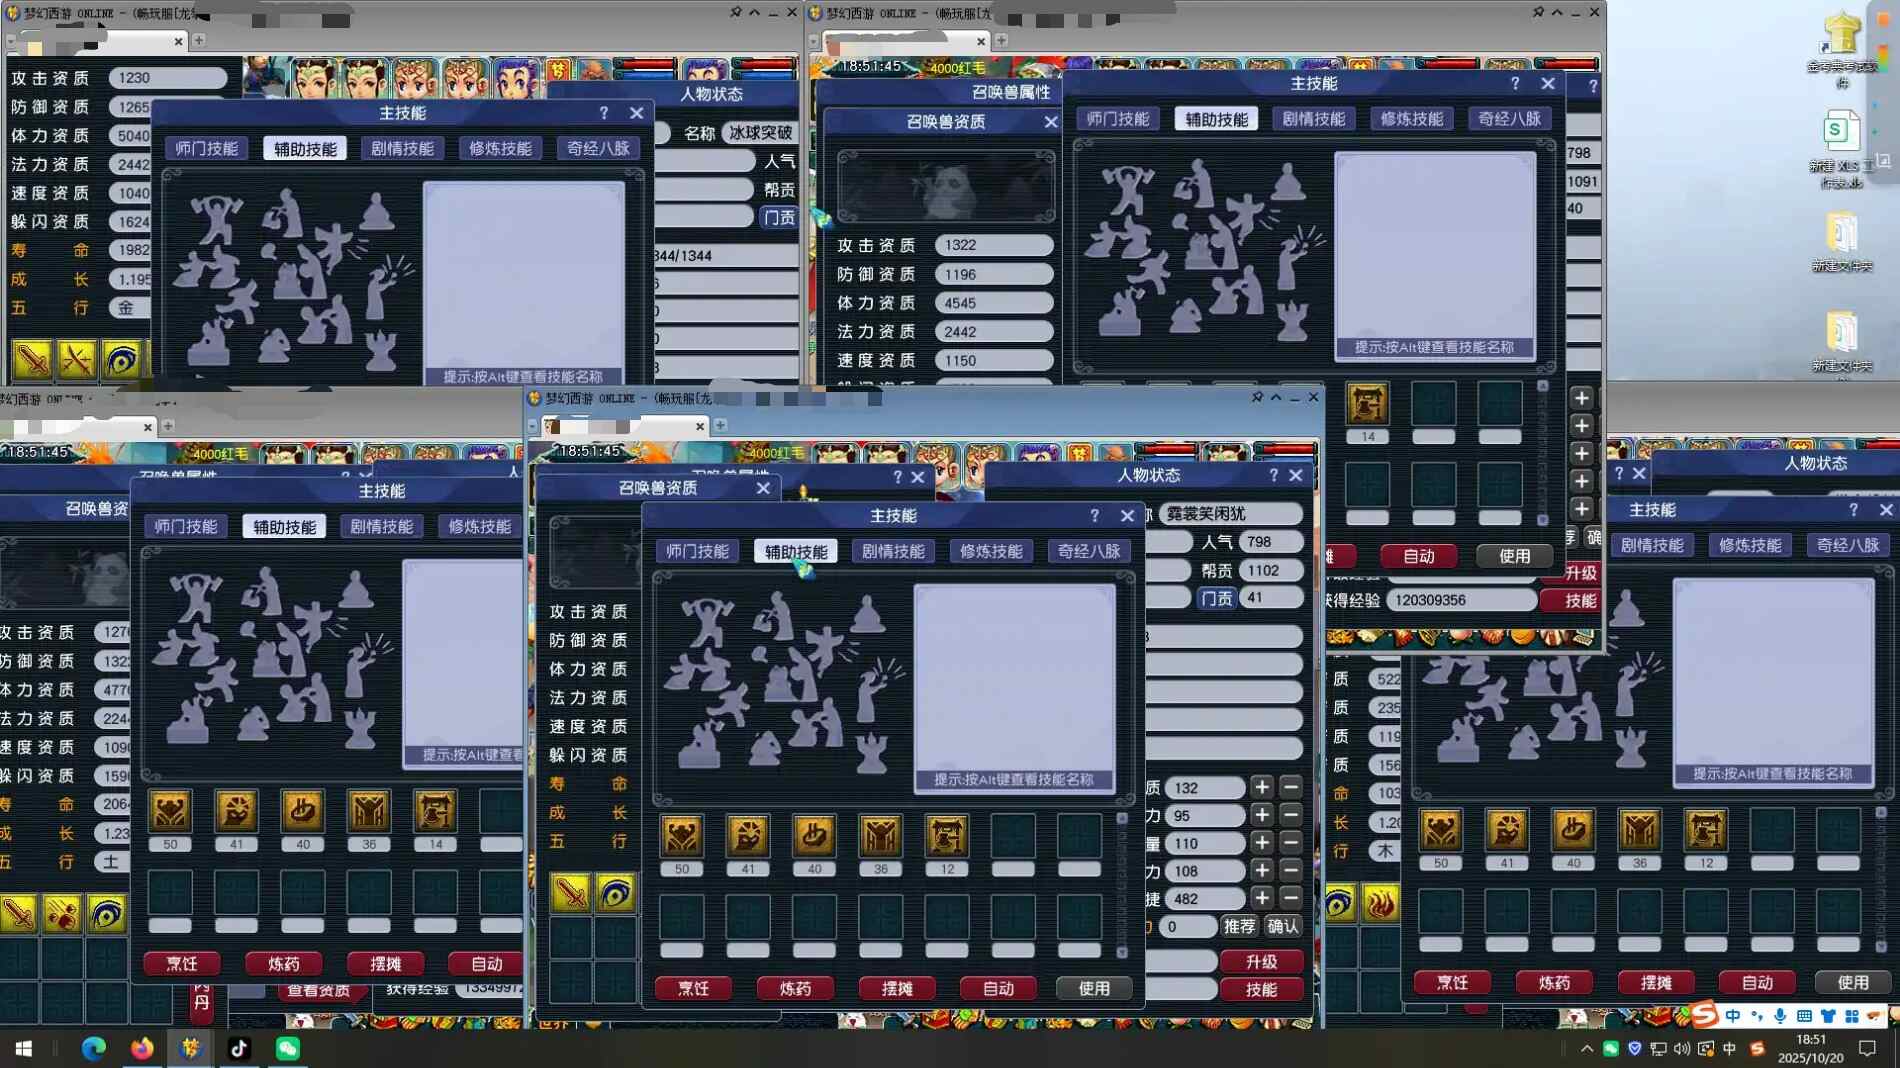1900x1068 pixels.
Task: Click 技能 button in center window
Action: tap(1261, 989)
